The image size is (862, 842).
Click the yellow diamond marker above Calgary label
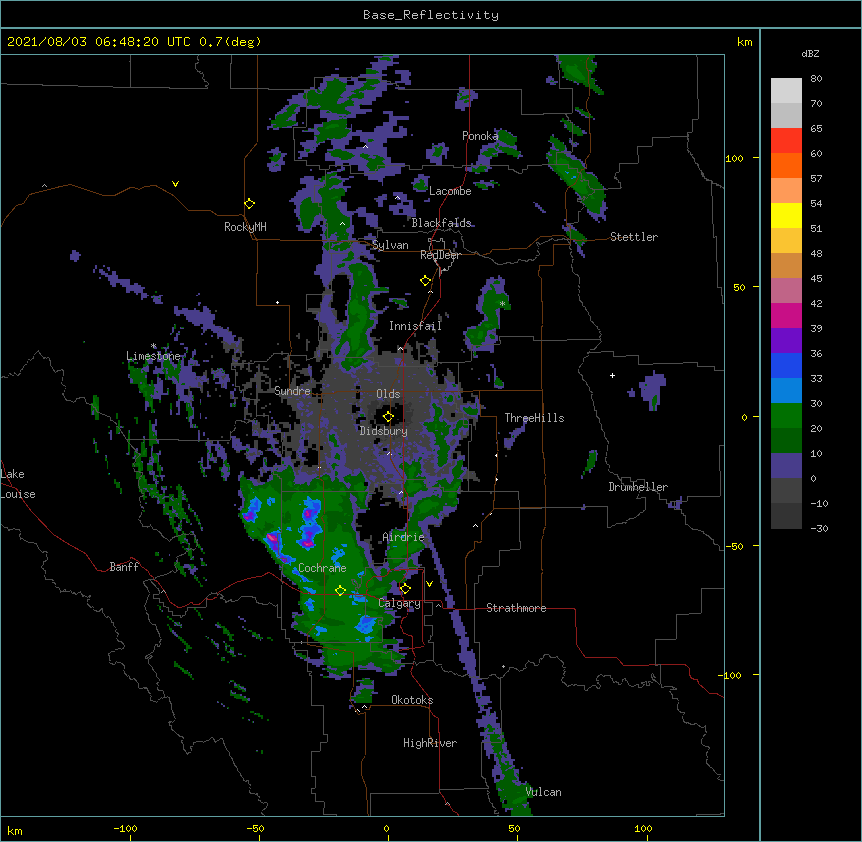[x=405, y=589]
